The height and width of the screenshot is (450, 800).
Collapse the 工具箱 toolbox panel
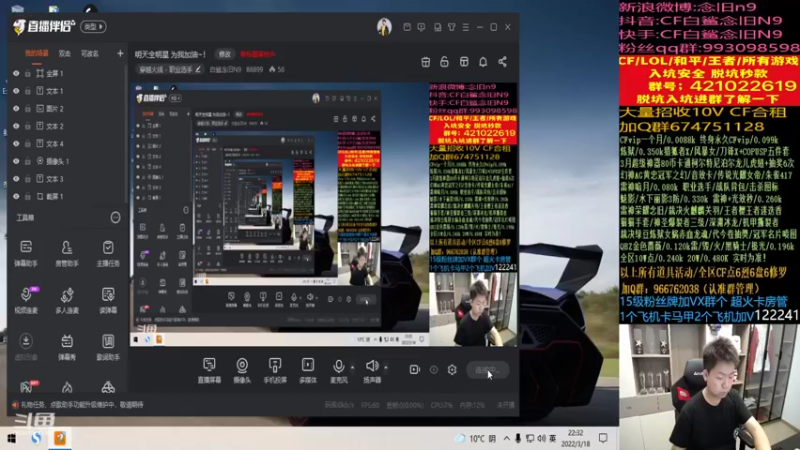click(x=115, y=218)
